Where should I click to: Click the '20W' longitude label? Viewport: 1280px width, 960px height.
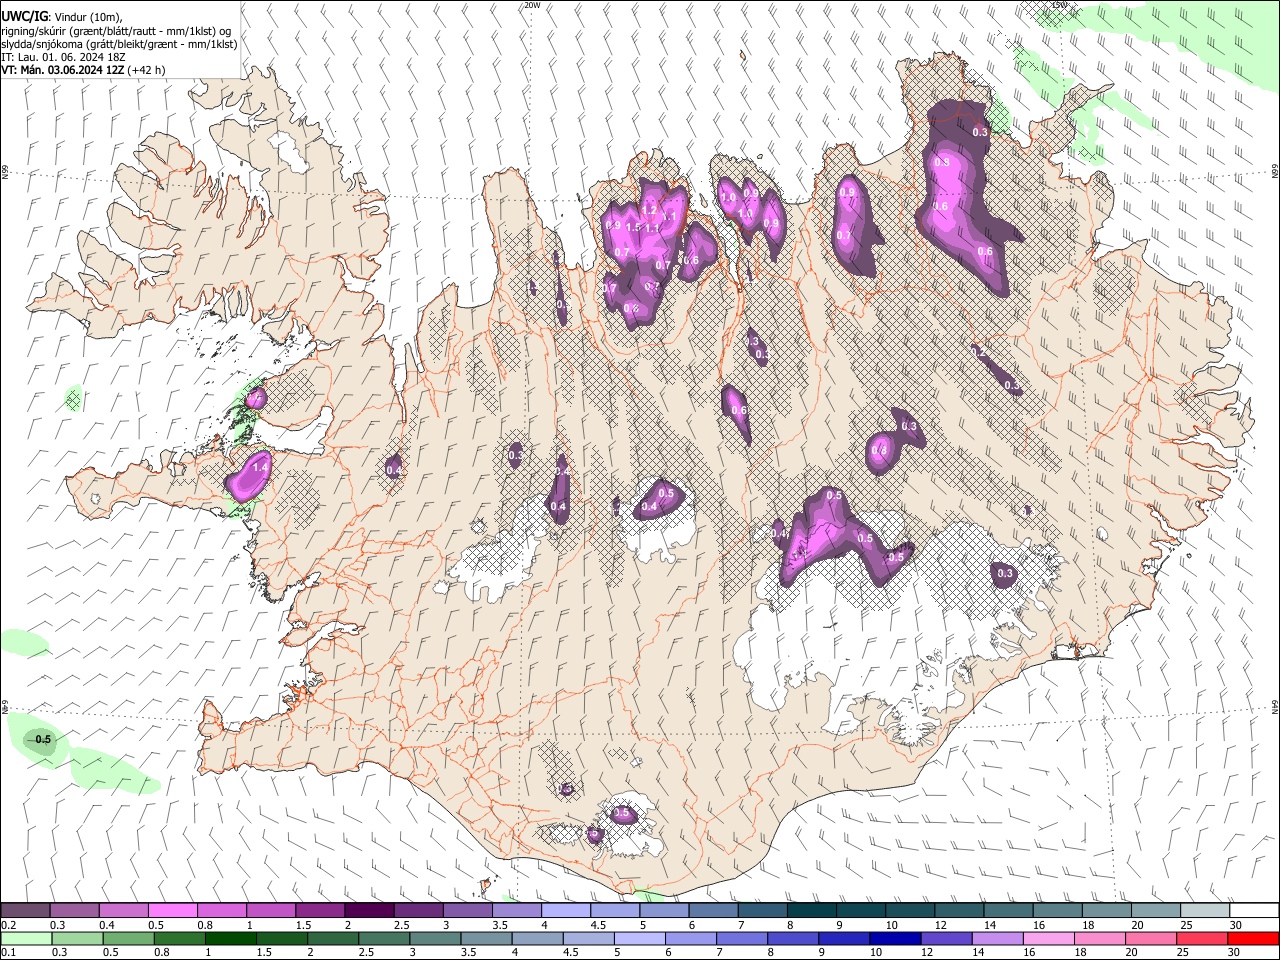click(532, 5)
